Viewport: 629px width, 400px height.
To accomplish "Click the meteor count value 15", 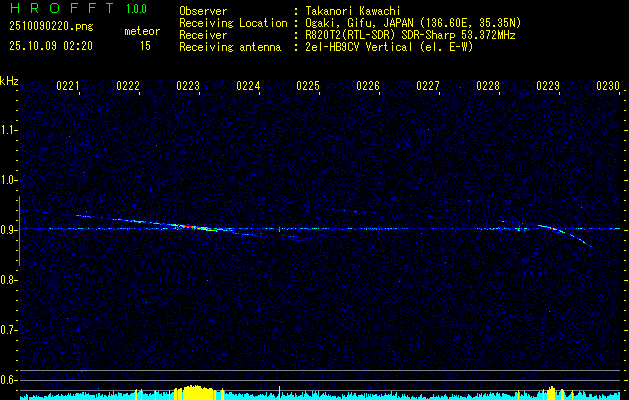I will (x=145, y=46).
